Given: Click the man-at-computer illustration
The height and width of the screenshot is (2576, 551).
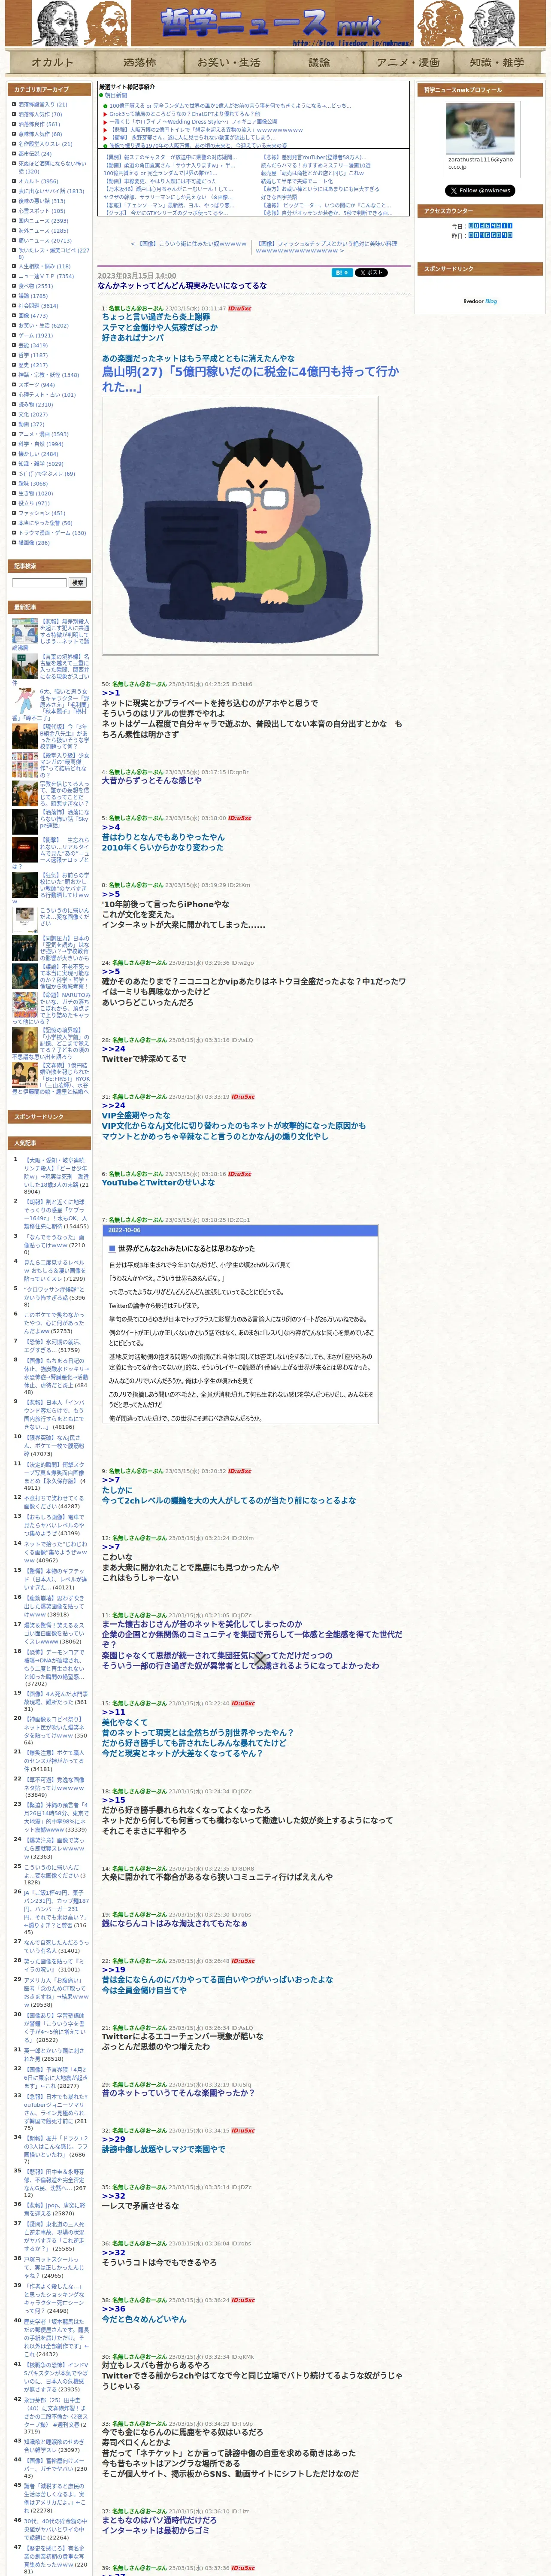Looking at the screenshot, I should (240, 525).
